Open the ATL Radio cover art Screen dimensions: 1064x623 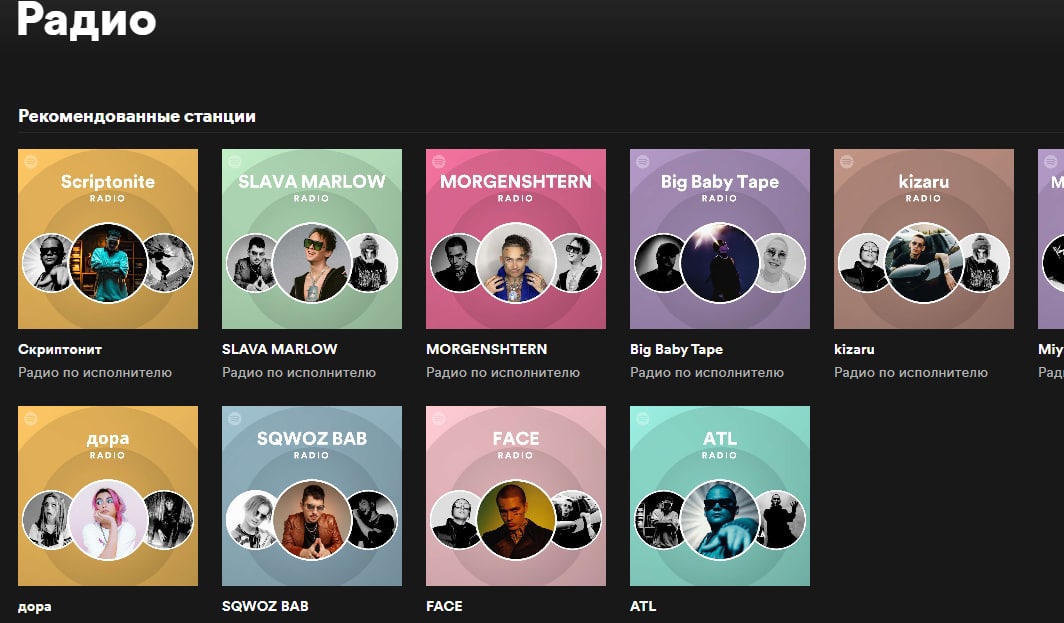pyautogui.click(x=720, y=496)
